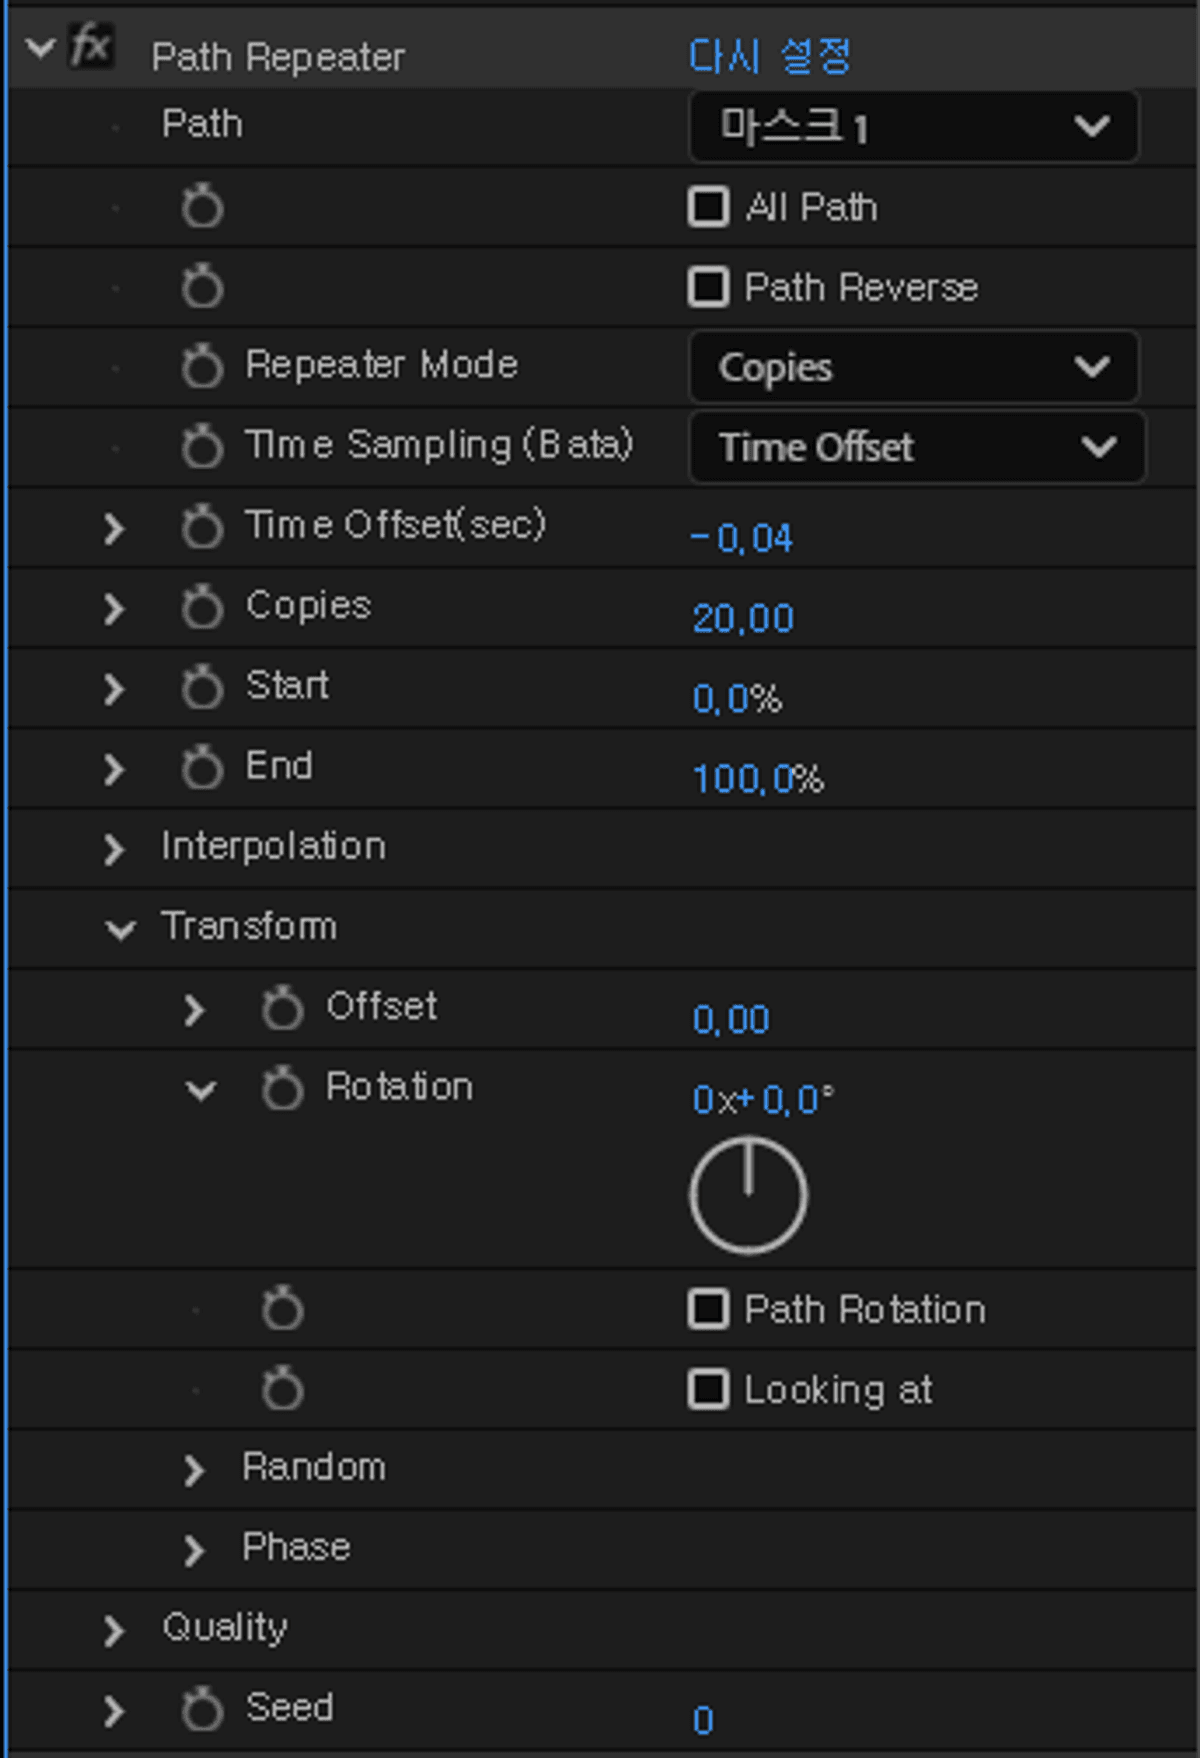The image size is (1200, 1758).
Task: Click the Repeater Mode stopwatch icon
Action: (202, 366)
